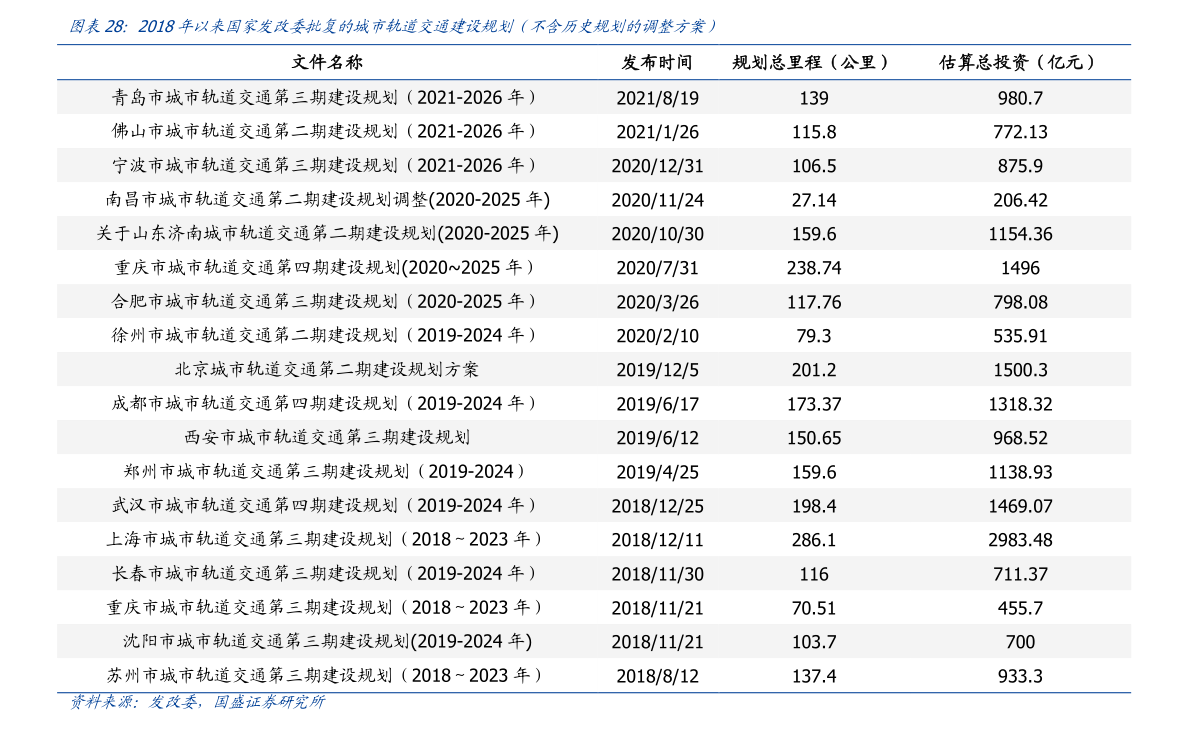
Task: Select the 西安市 third-phase plan file name
Action: pyautogui.click(x=327, y=438)
